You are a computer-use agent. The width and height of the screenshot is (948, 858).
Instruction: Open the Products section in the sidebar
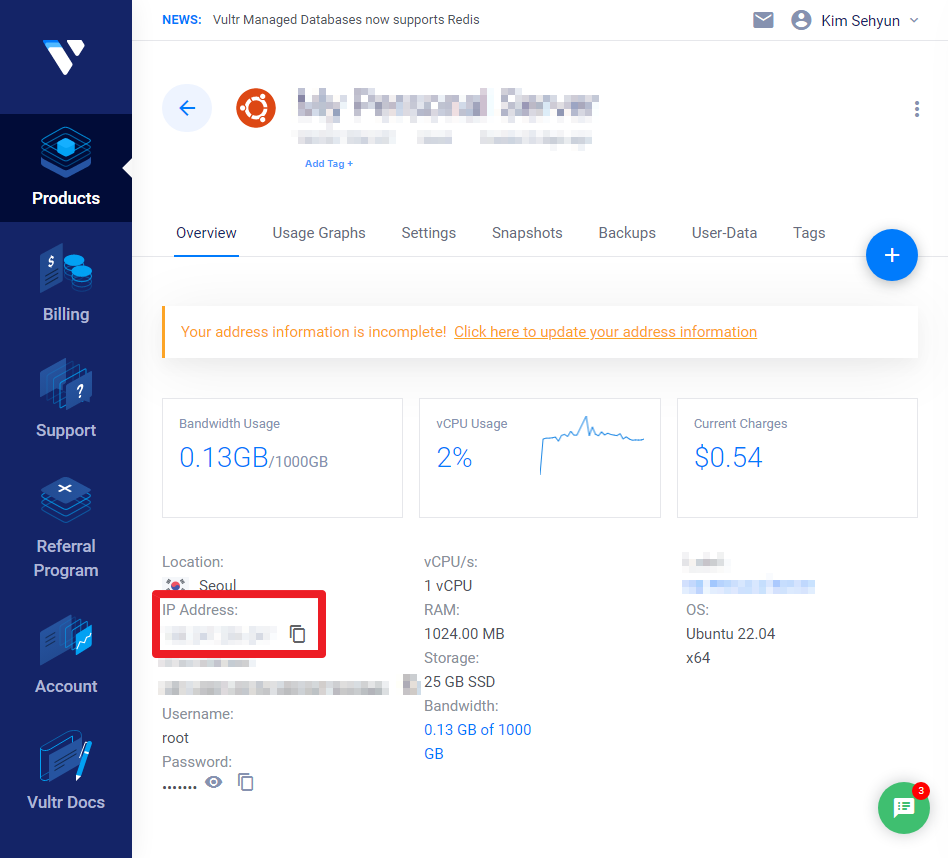click(x=66, y=167)
